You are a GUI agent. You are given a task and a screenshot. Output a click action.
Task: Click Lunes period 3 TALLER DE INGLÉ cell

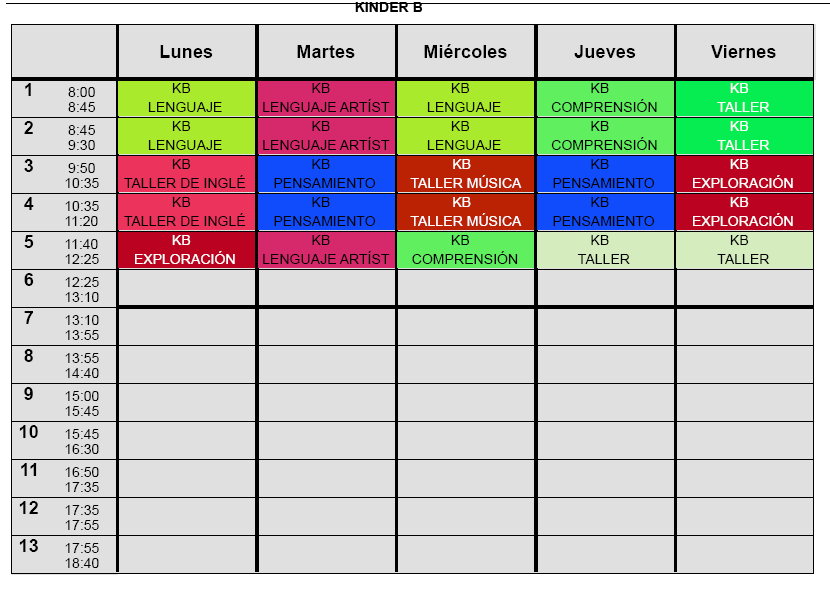coord(186,174)
